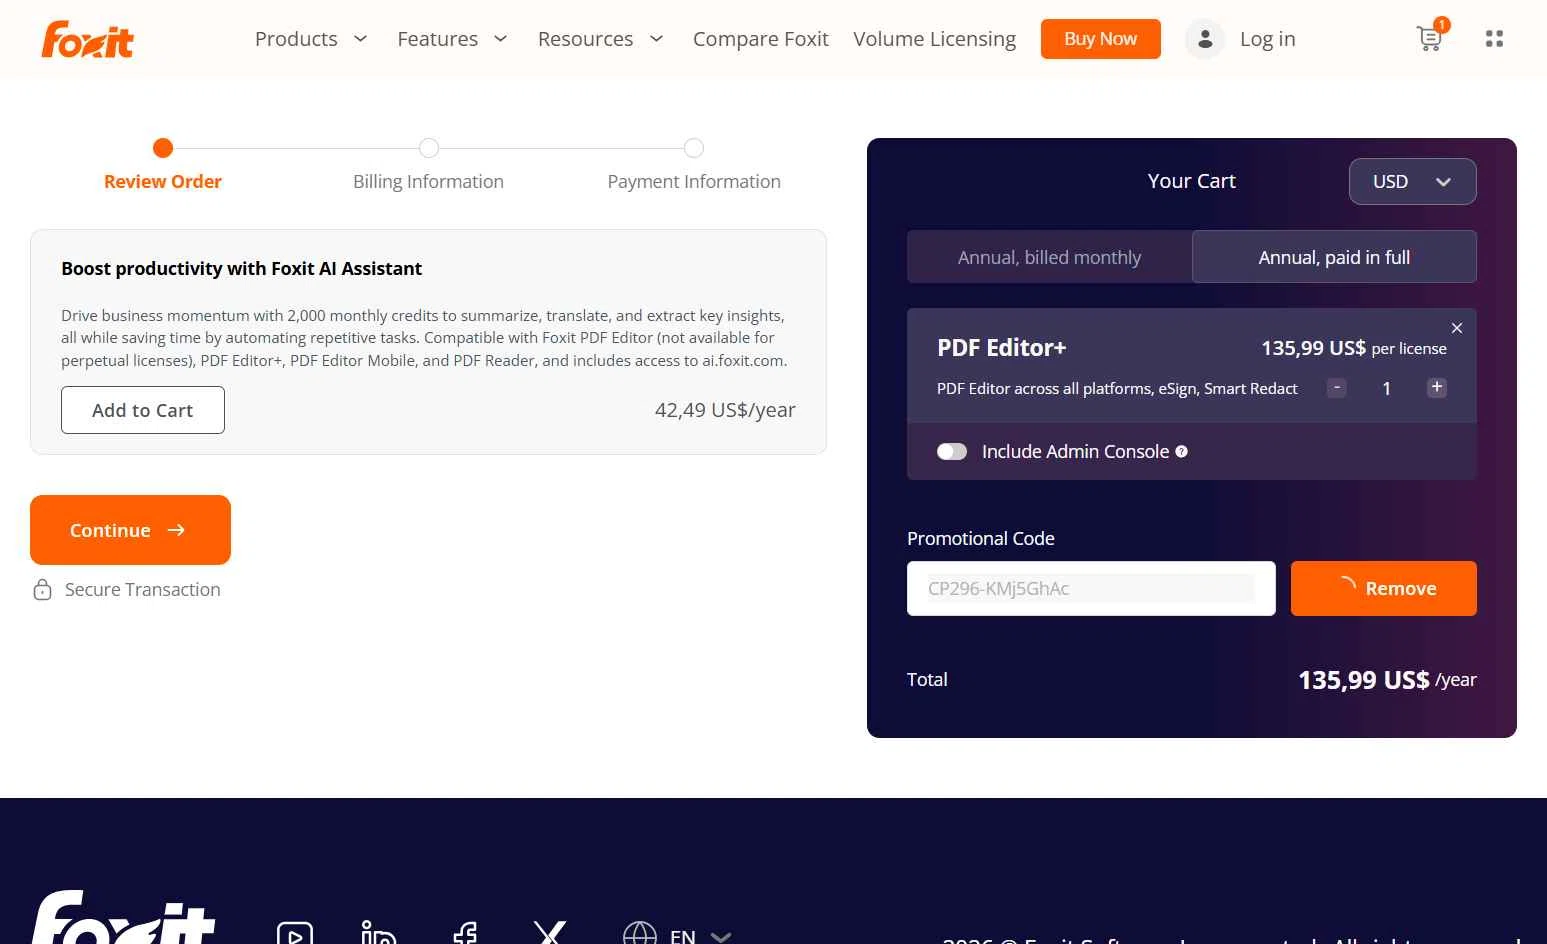
Task: Remove the promotional code
Action: tap(1383, 588)
